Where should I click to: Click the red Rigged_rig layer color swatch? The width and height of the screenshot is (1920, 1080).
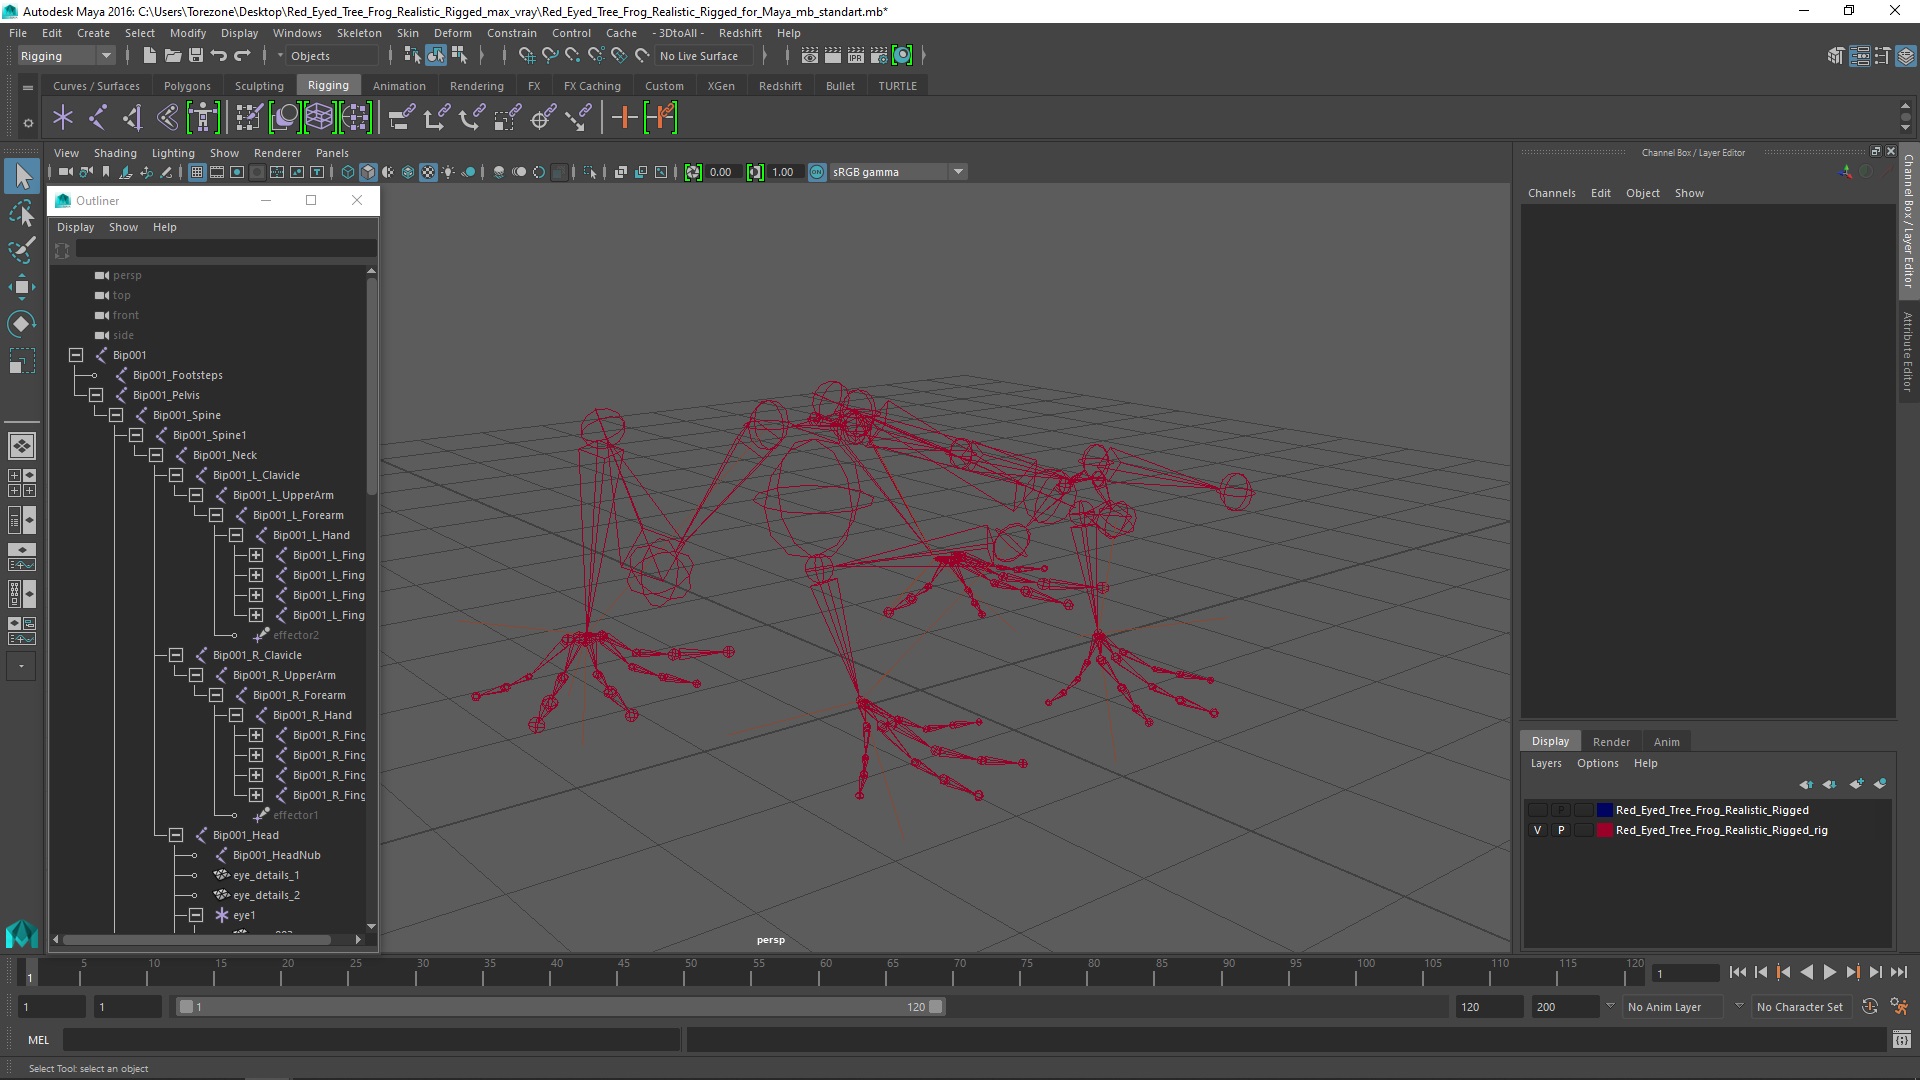click(1605, 830)
